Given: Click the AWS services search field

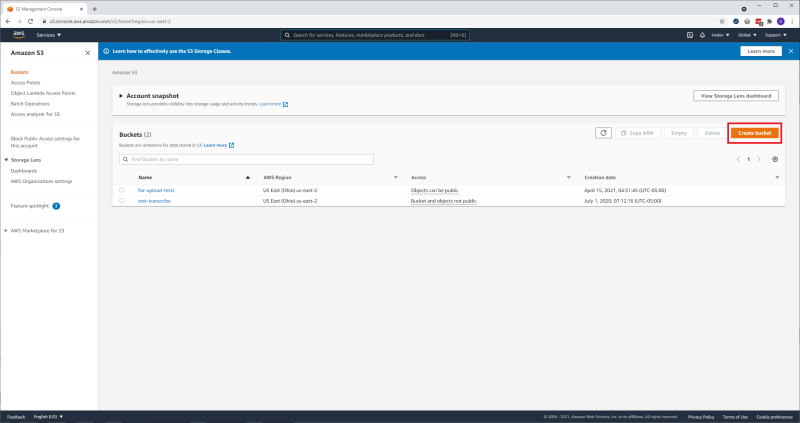Looking at the screenshot, I should (375, 35).
